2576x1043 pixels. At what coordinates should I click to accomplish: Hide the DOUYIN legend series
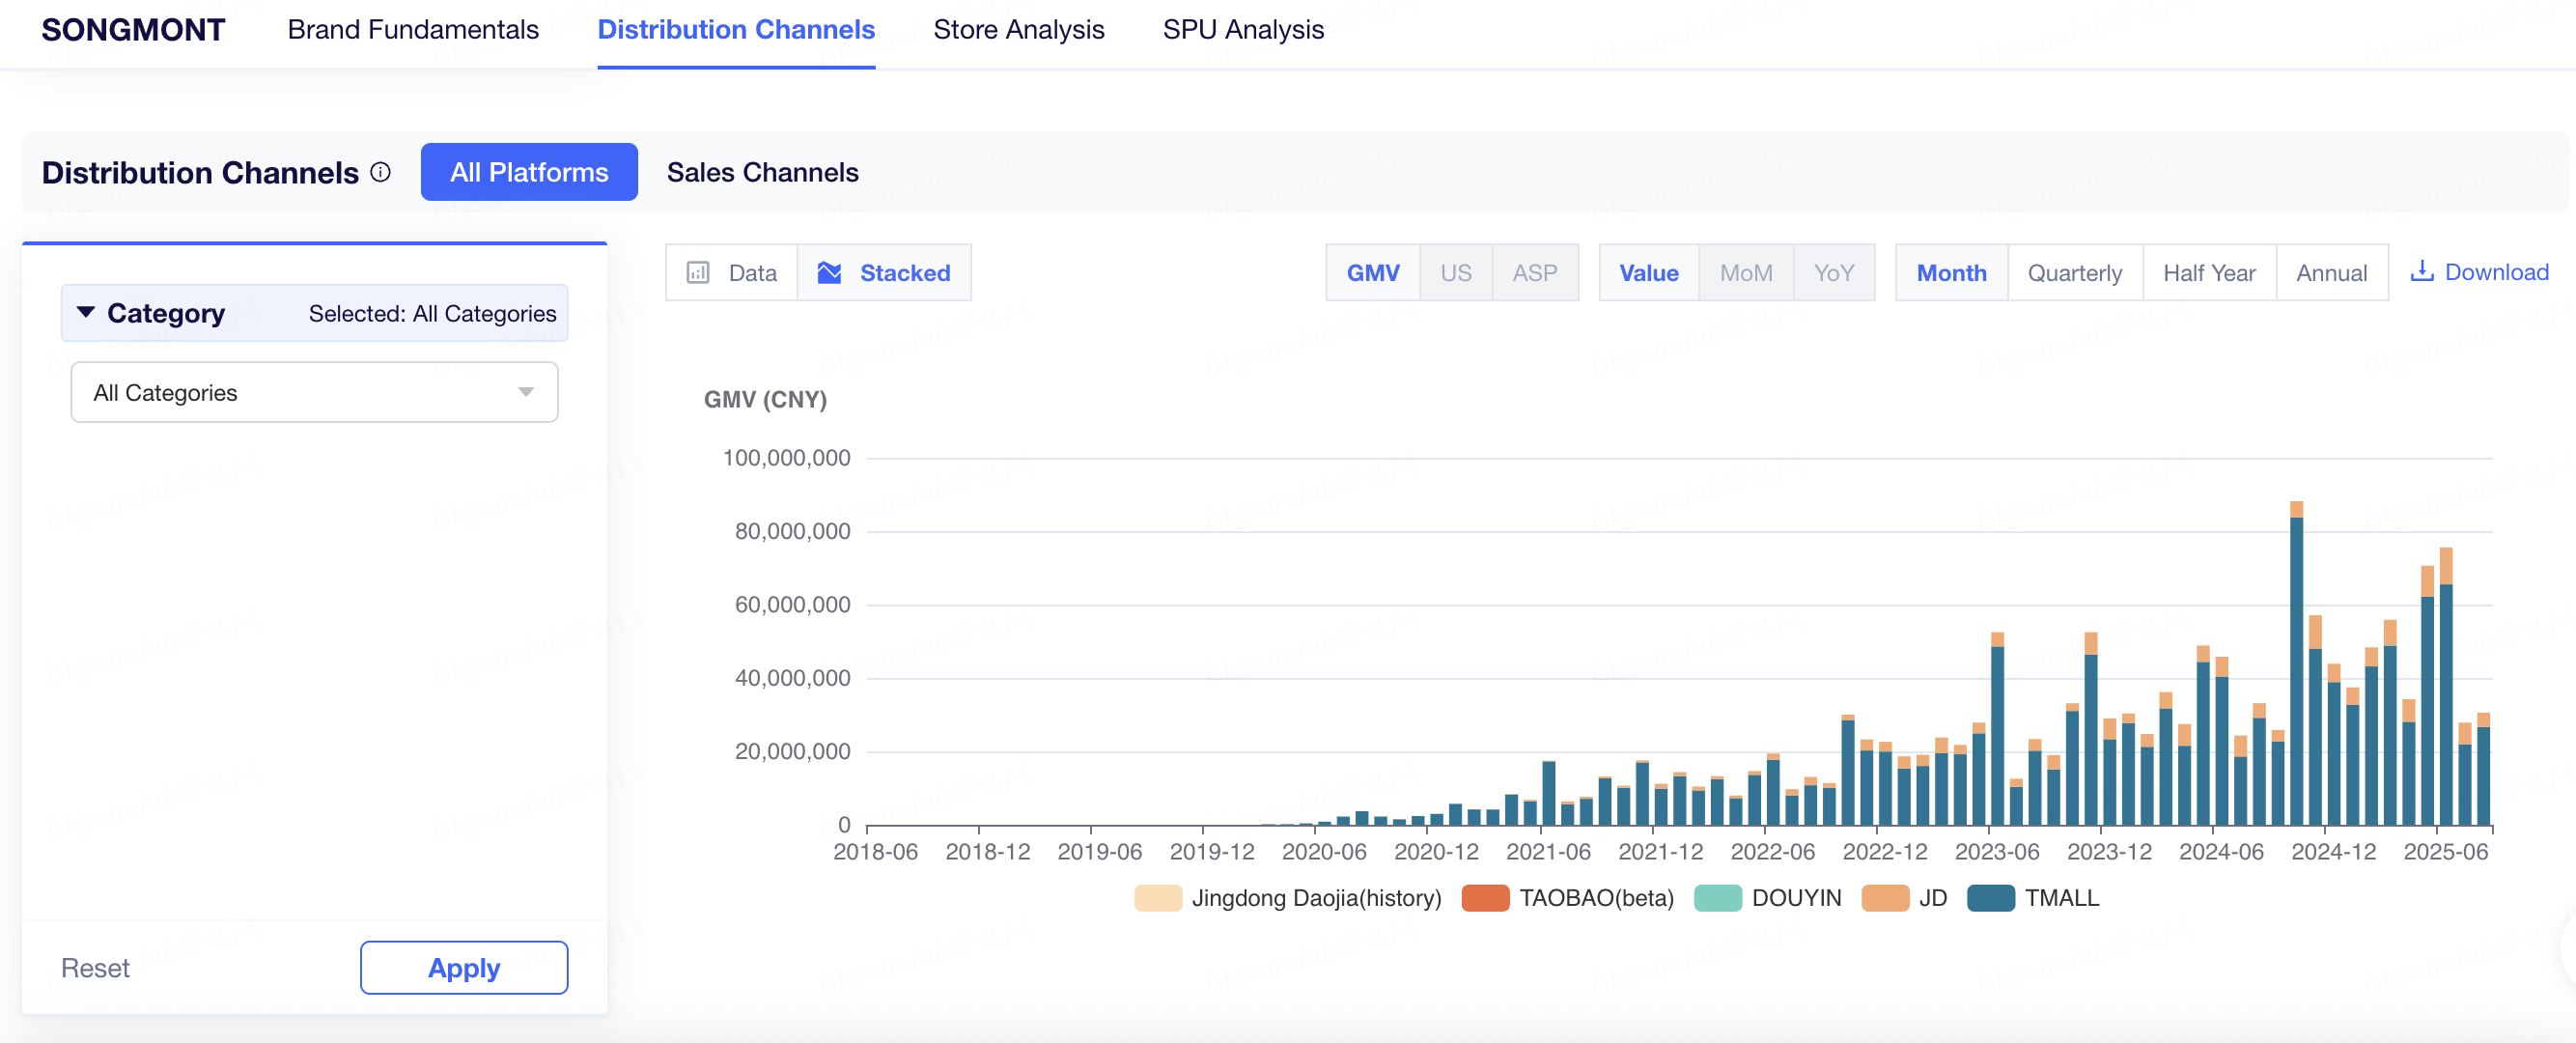click(x=1718, y=898)
